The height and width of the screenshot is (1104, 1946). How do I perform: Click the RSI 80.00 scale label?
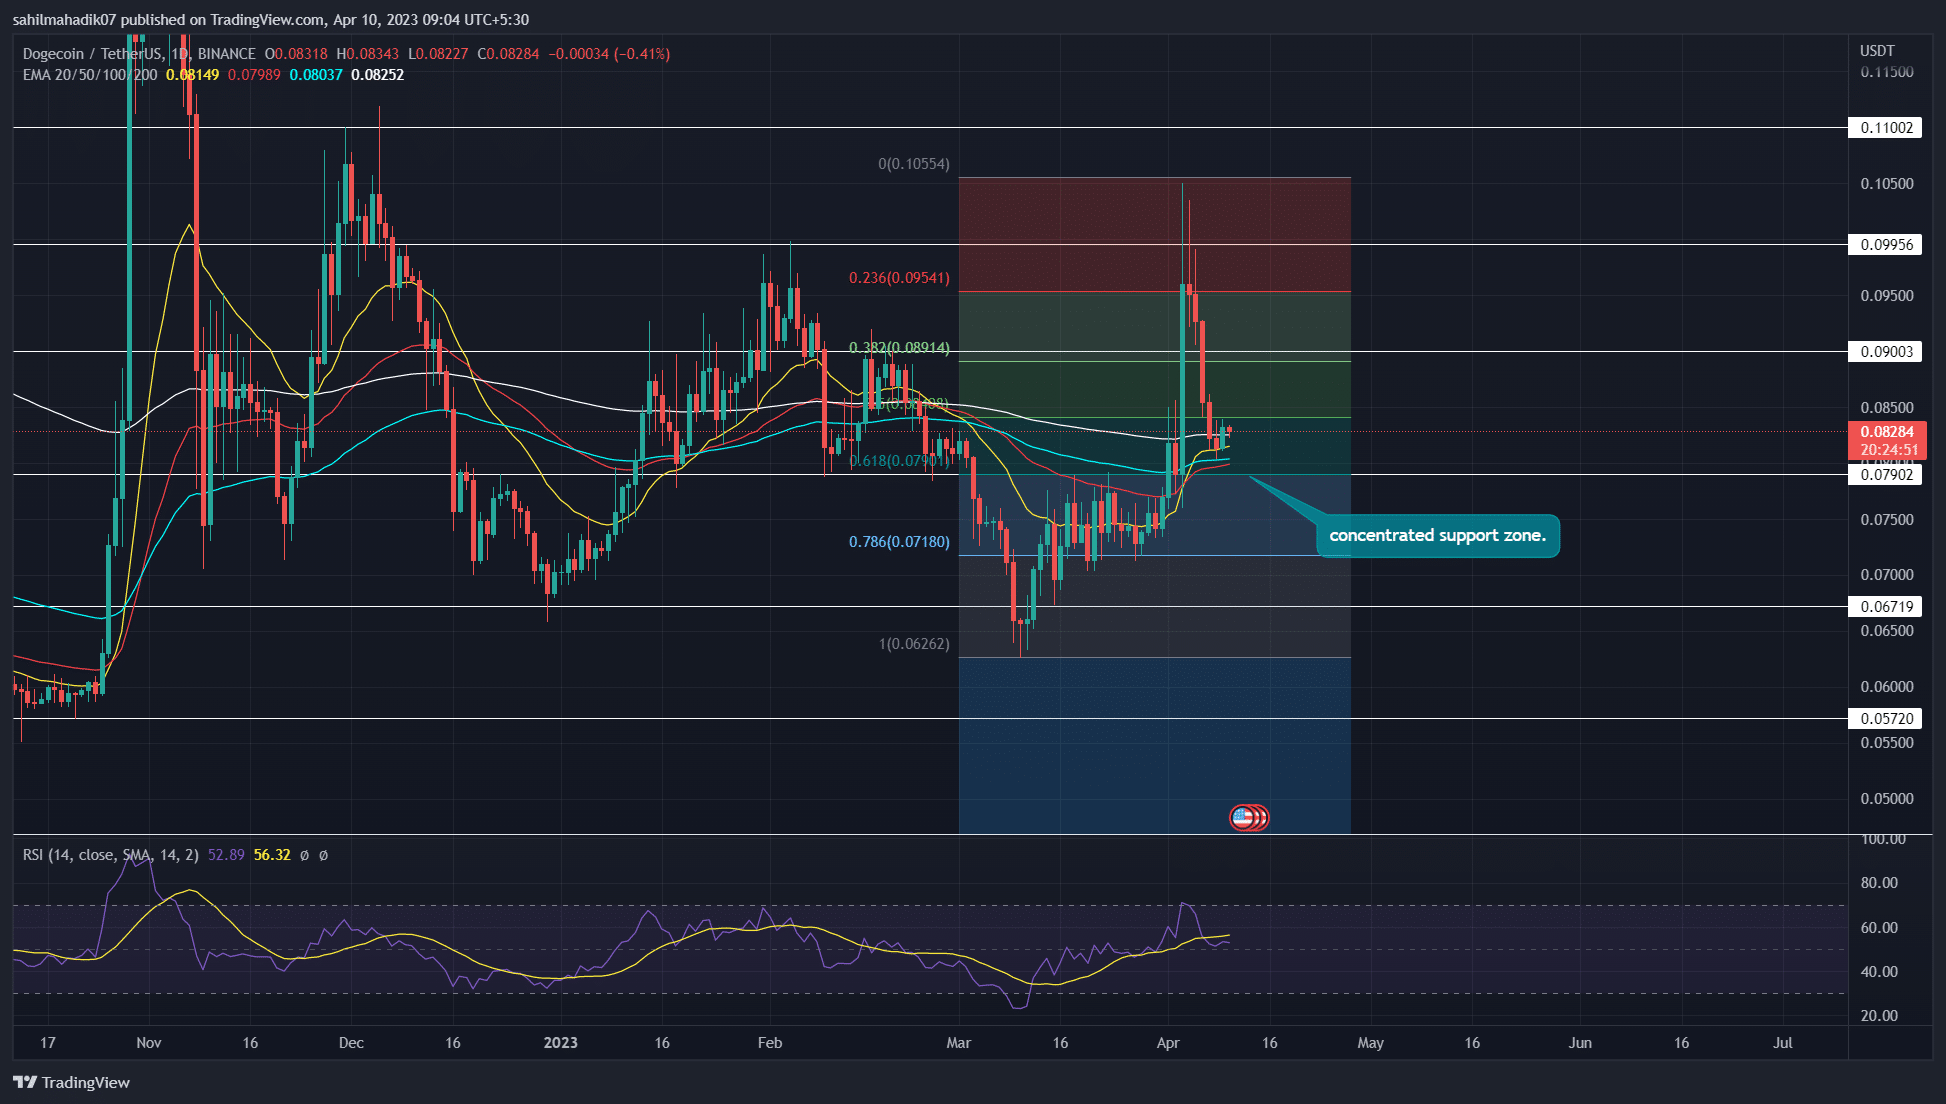1879,883
